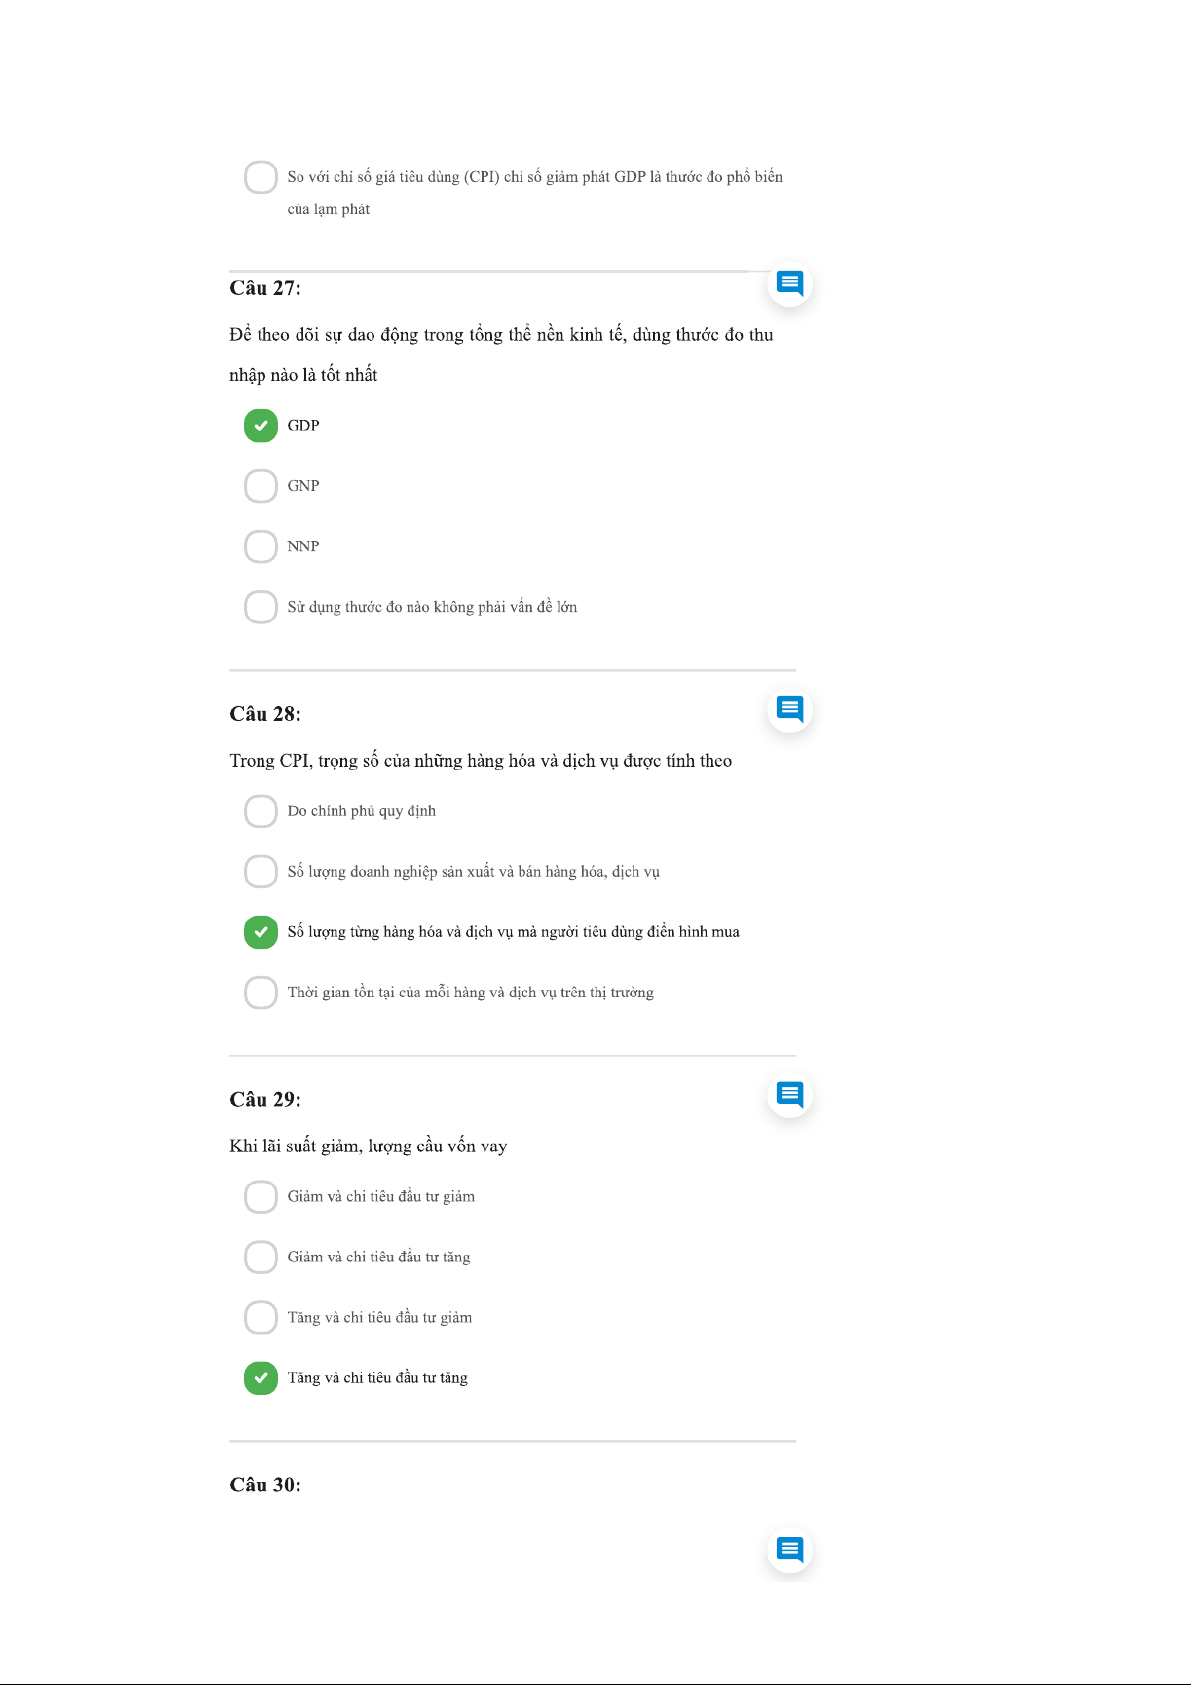Click the 'Câu 28:' question heading

pos(265,714)
